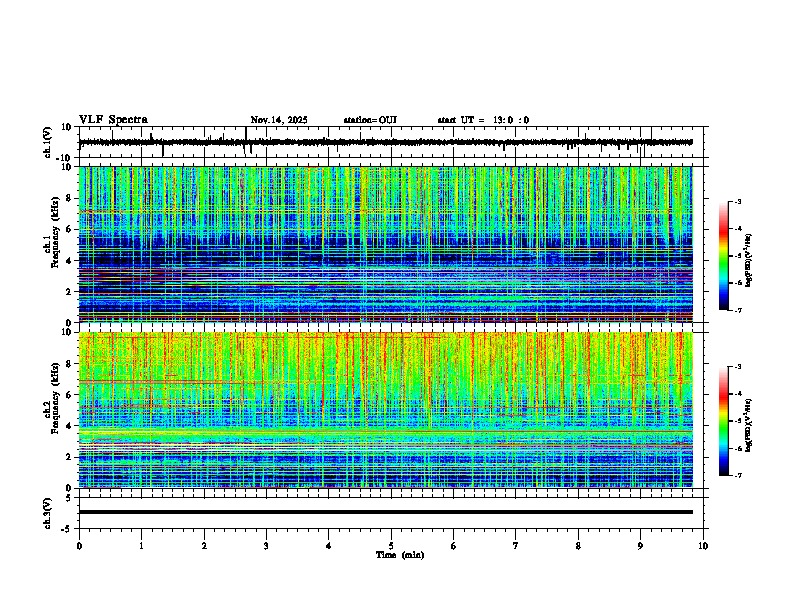Viewport: 792px width, 612px height.
Task: Click the "-5" tick on ch.3(V) axis
Action: tap(67, 528)
